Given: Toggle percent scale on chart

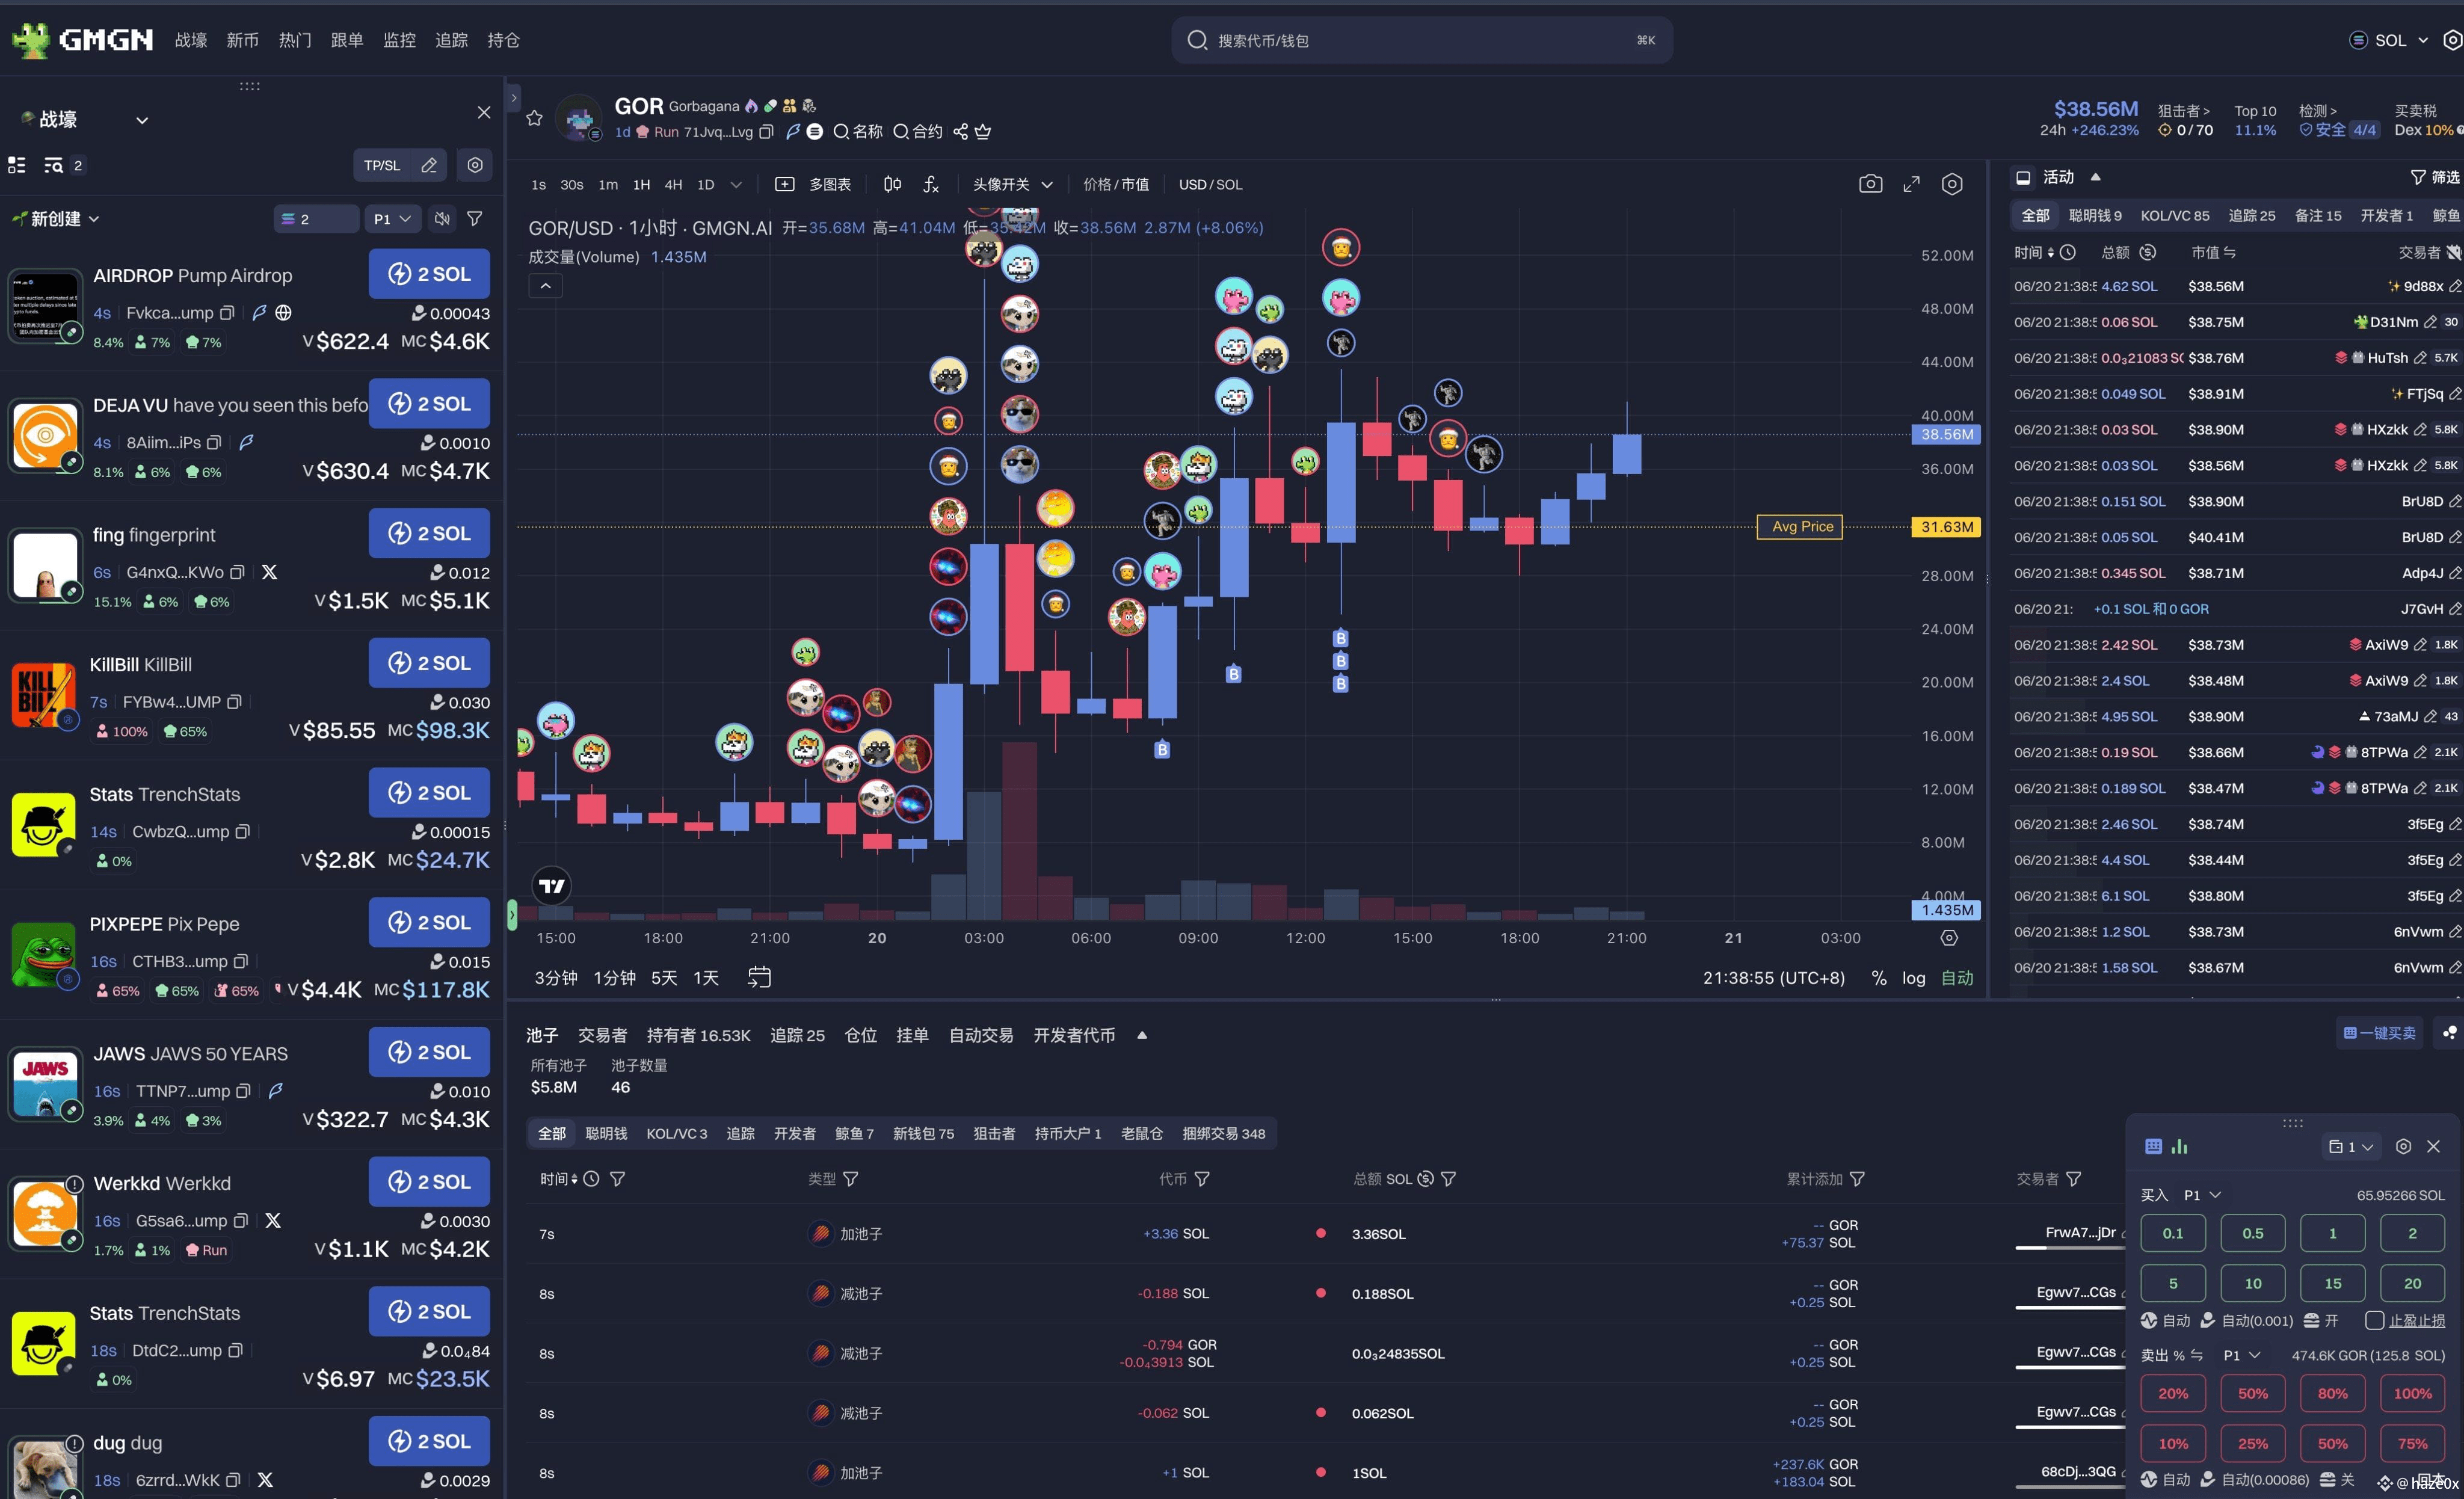Looking at the screenshot, I should click(x=1879, y=978).
